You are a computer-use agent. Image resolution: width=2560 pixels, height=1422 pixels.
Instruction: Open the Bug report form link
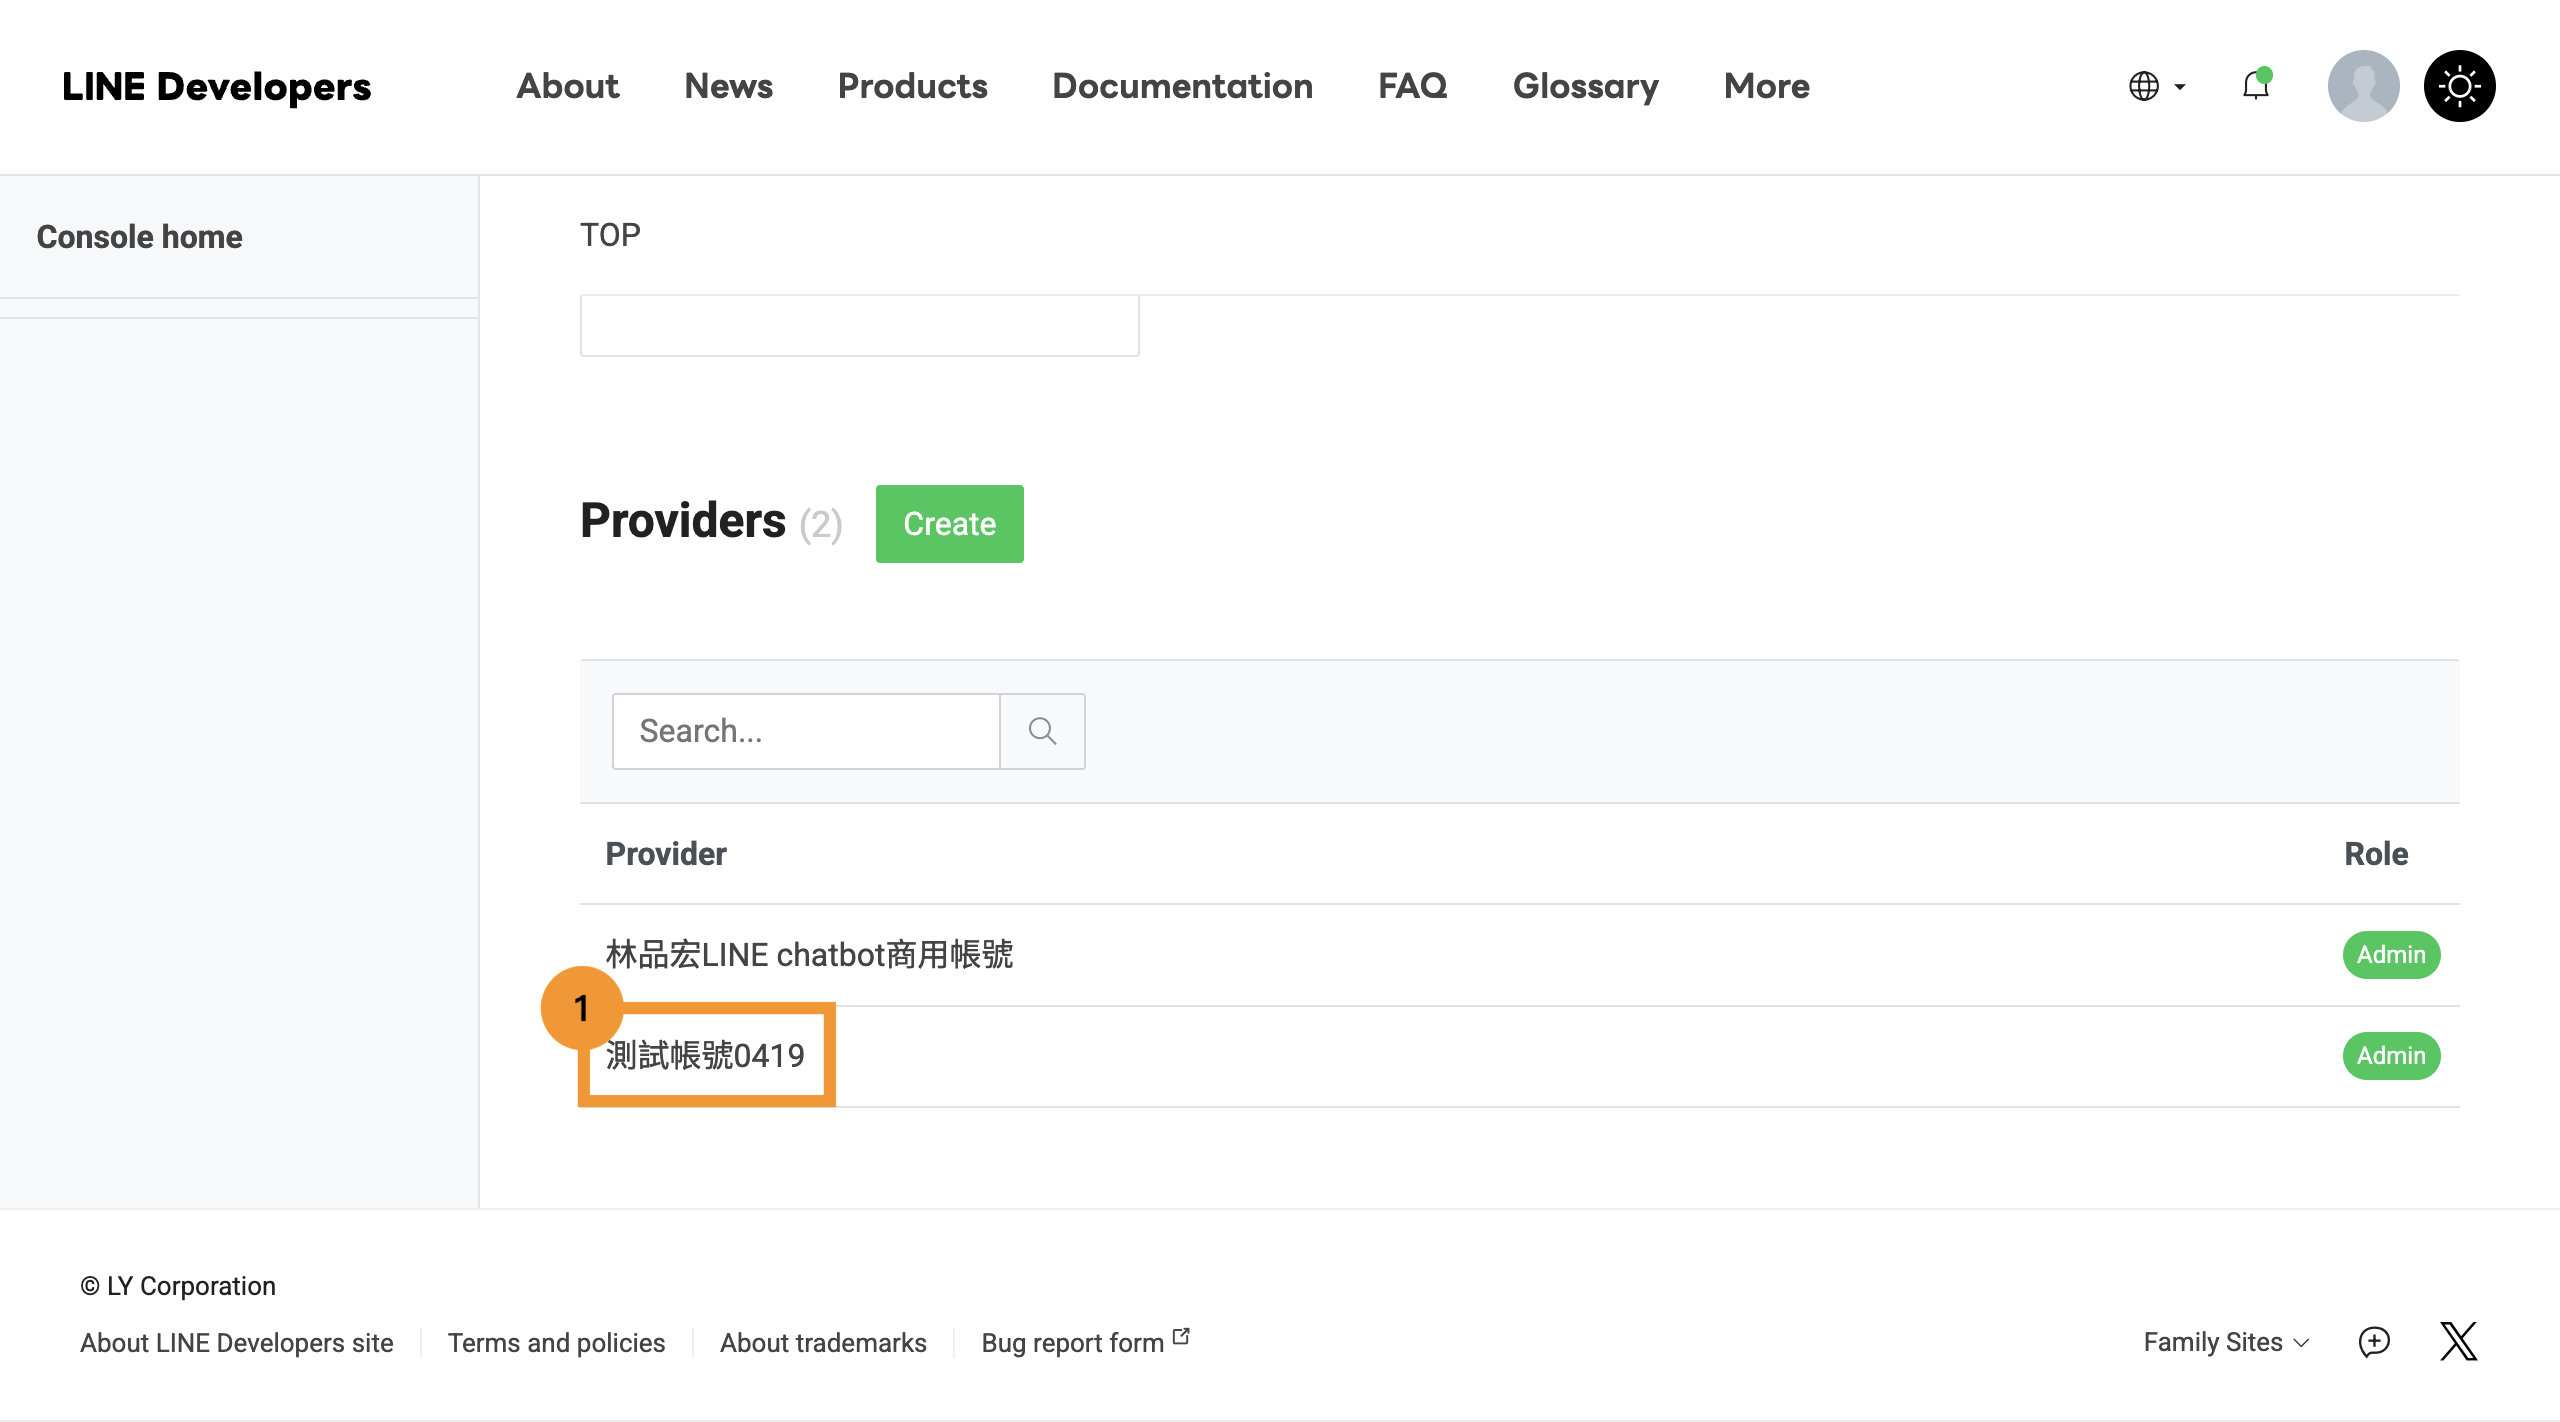[x=1085, y=1342]
